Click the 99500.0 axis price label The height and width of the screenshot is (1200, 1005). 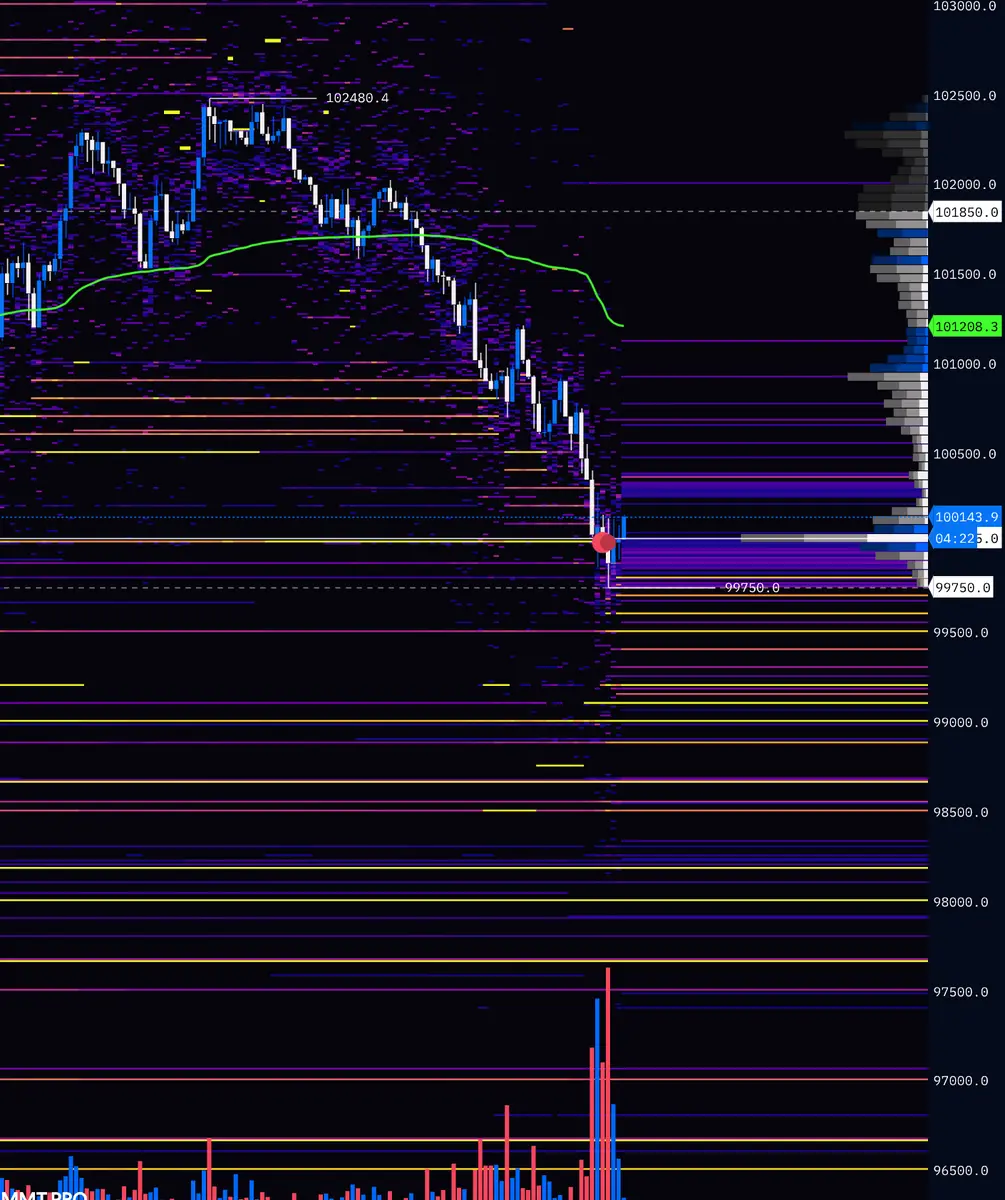pyautogui.click(x=961, y=633)
